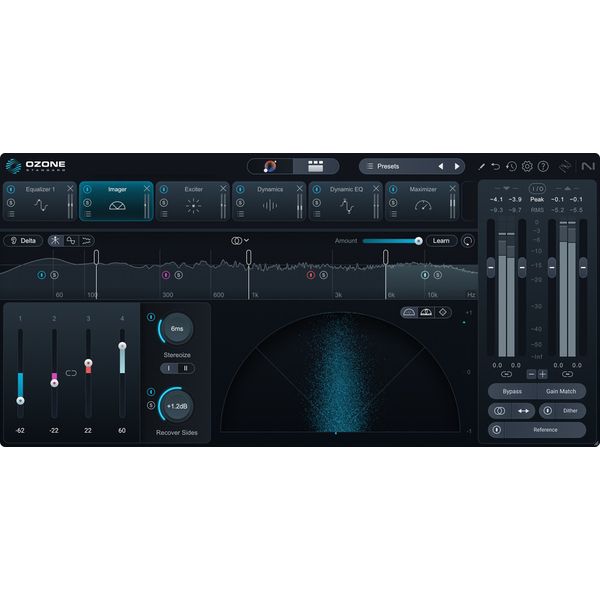
Task: Select Stereoize mode I
Action: click(x=169, y=368)
